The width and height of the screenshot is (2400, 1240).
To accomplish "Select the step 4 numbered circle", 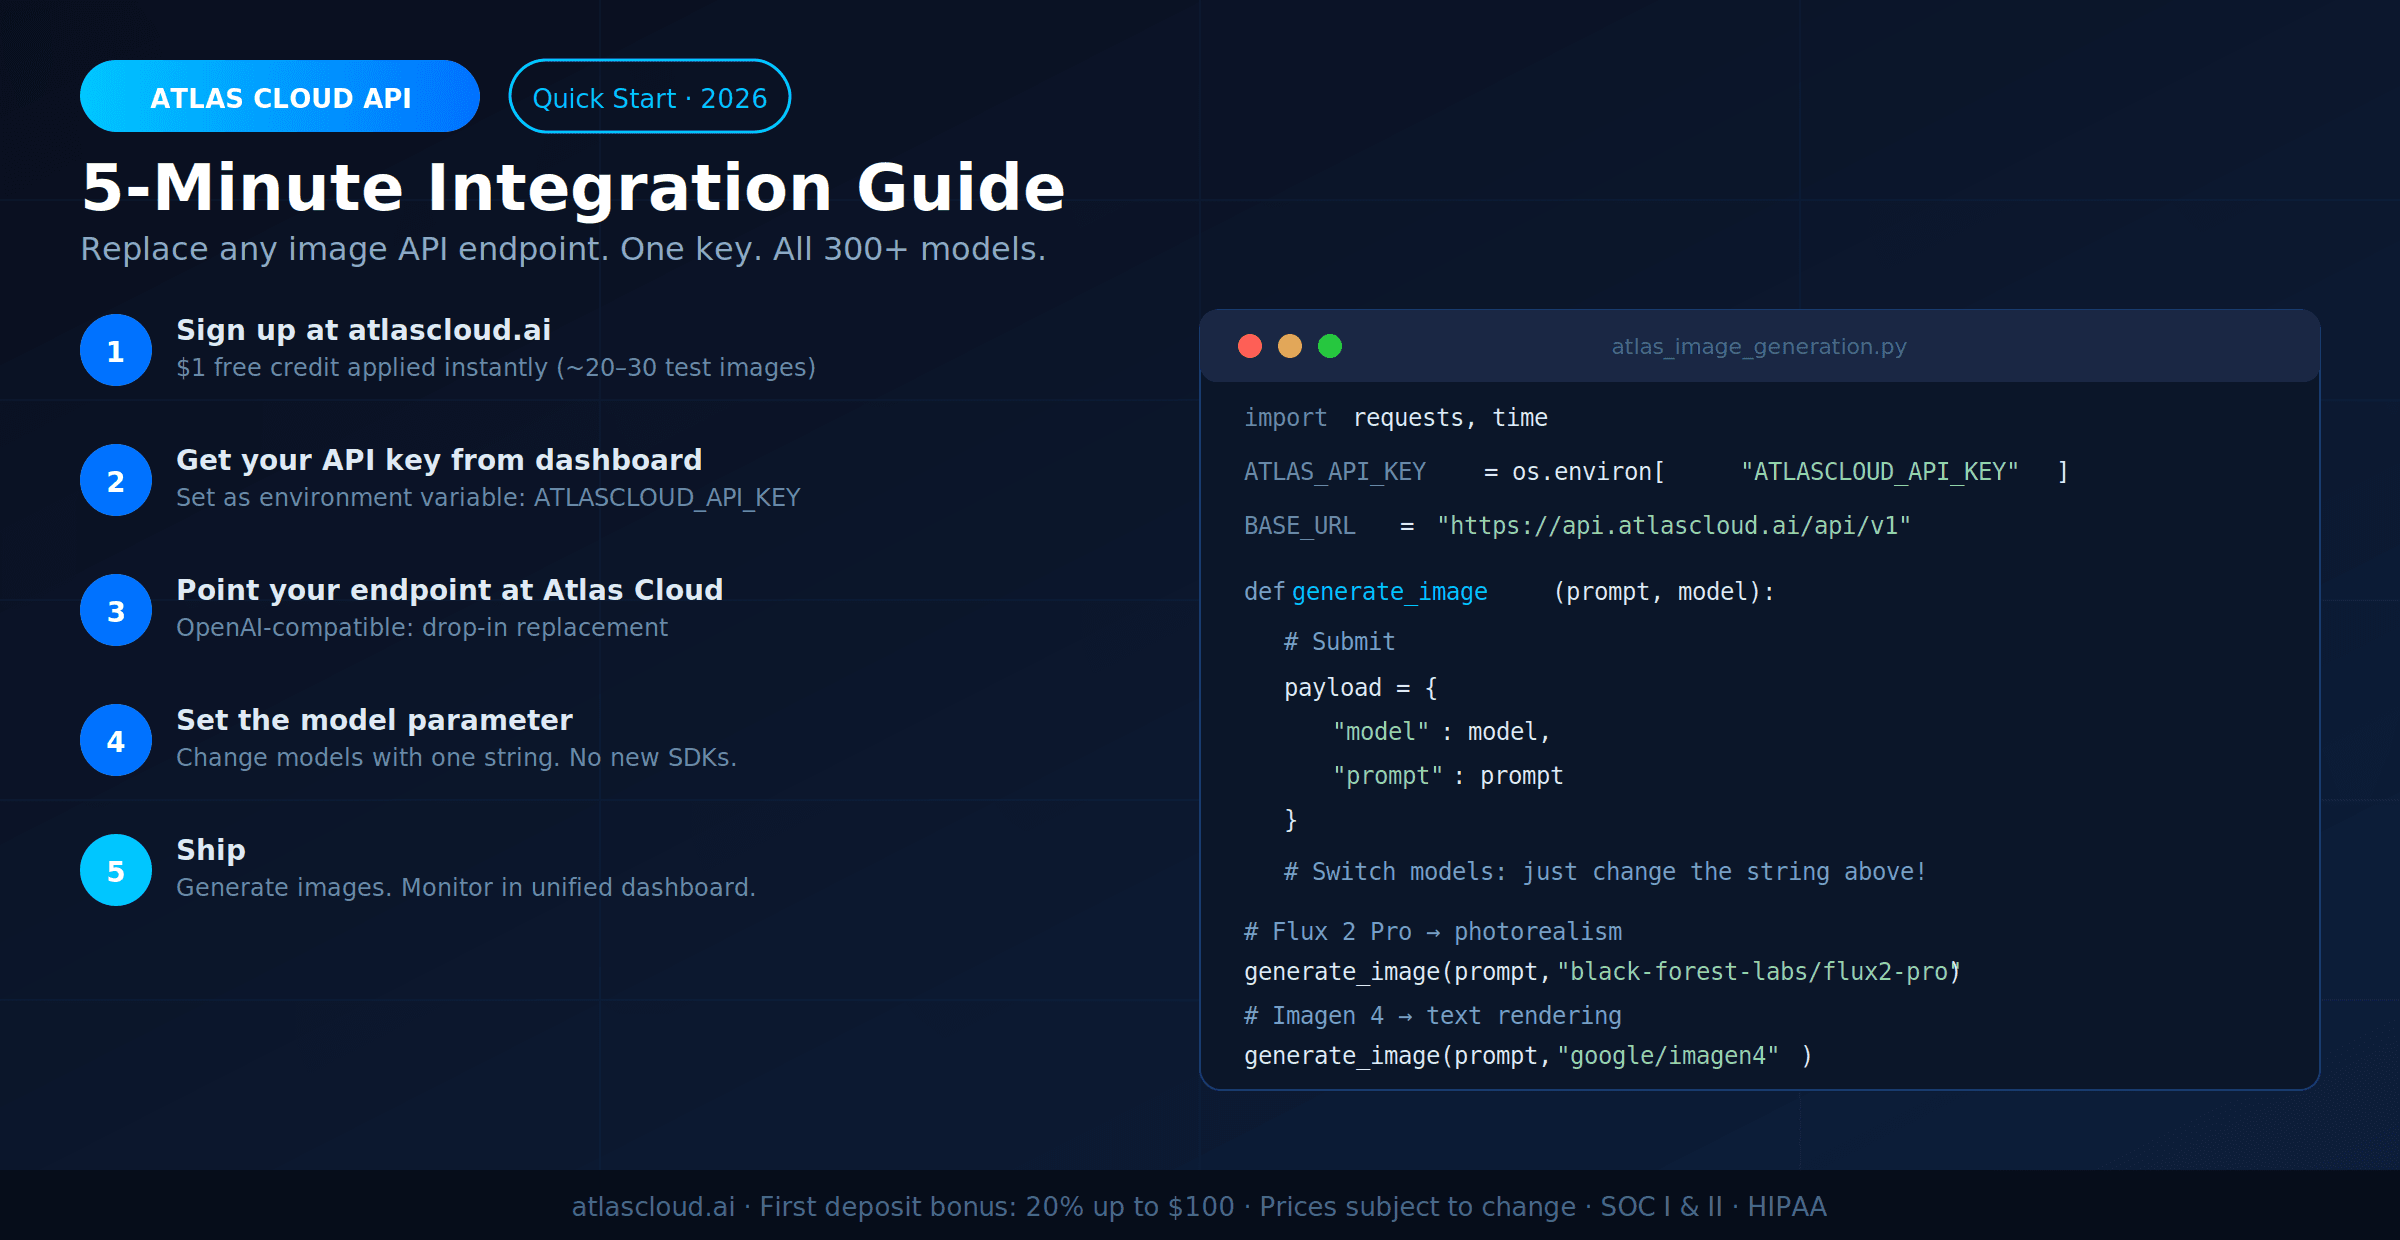I will pos(115,740).
